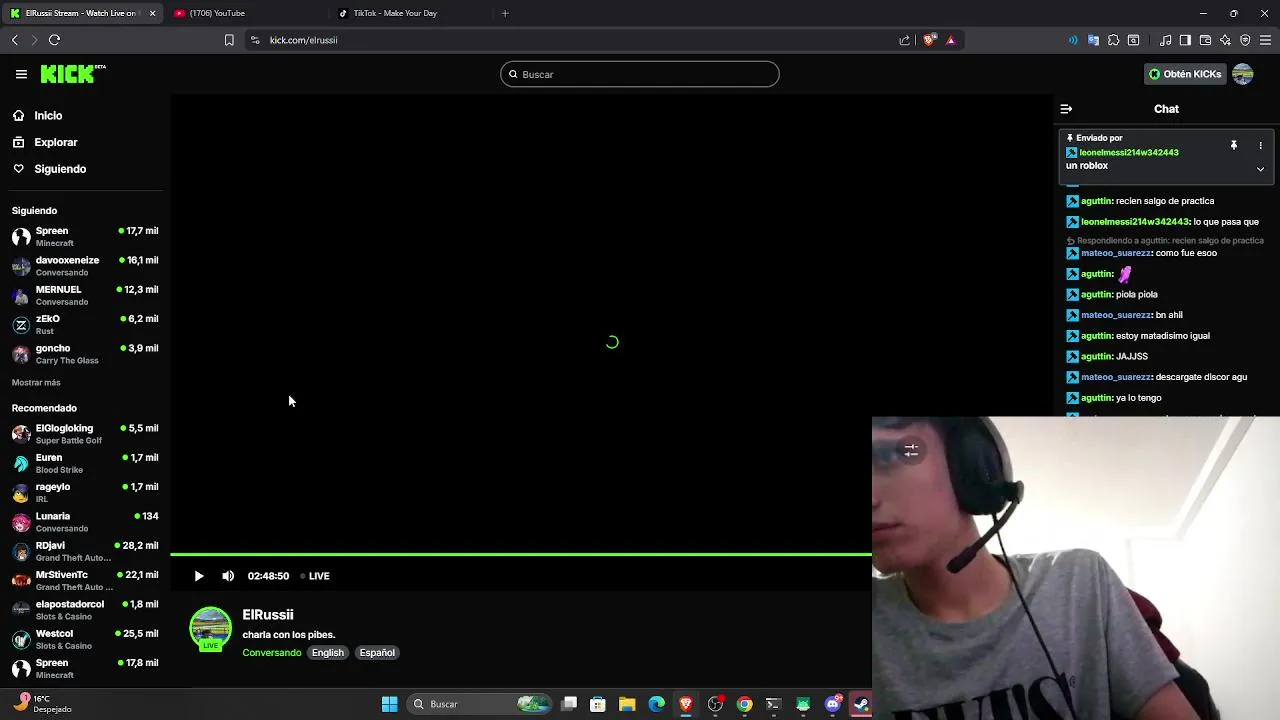Expand followed channels with Mostrar más
This screenshot has height=720, width=1280.
[x=36, y=383]
